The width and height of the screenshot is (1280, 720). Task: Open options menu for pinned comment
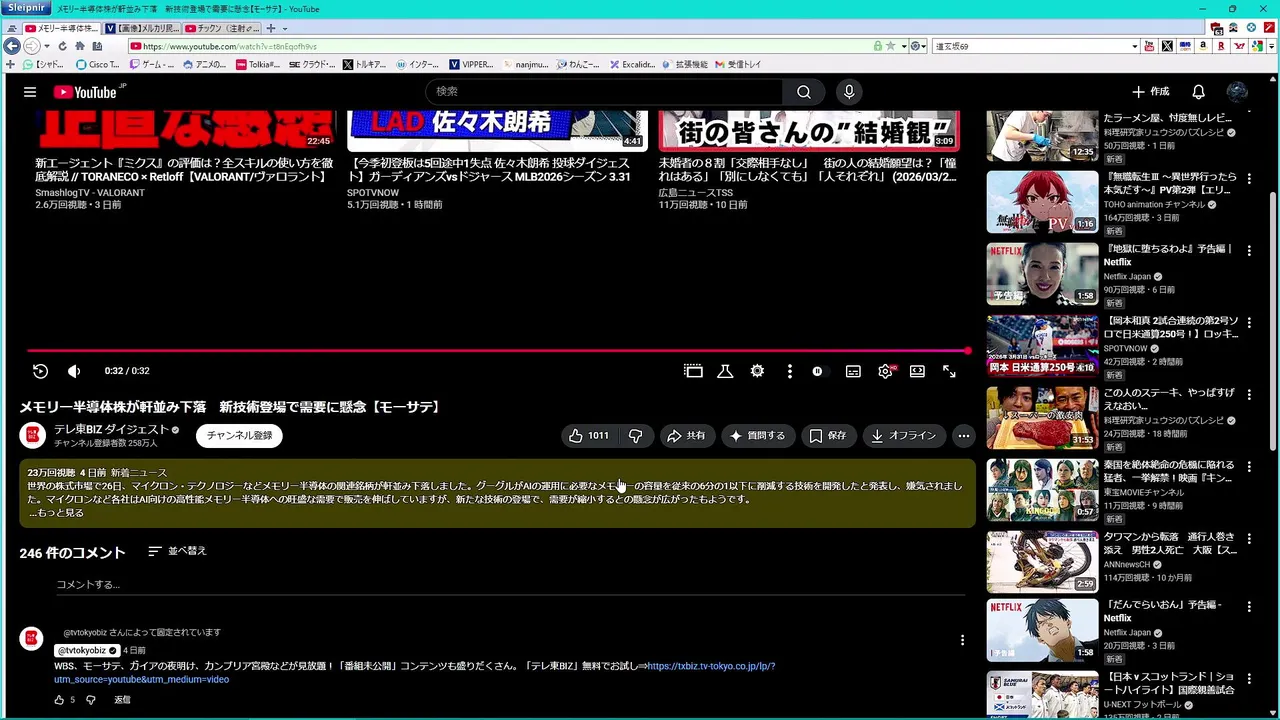[962, 640]
